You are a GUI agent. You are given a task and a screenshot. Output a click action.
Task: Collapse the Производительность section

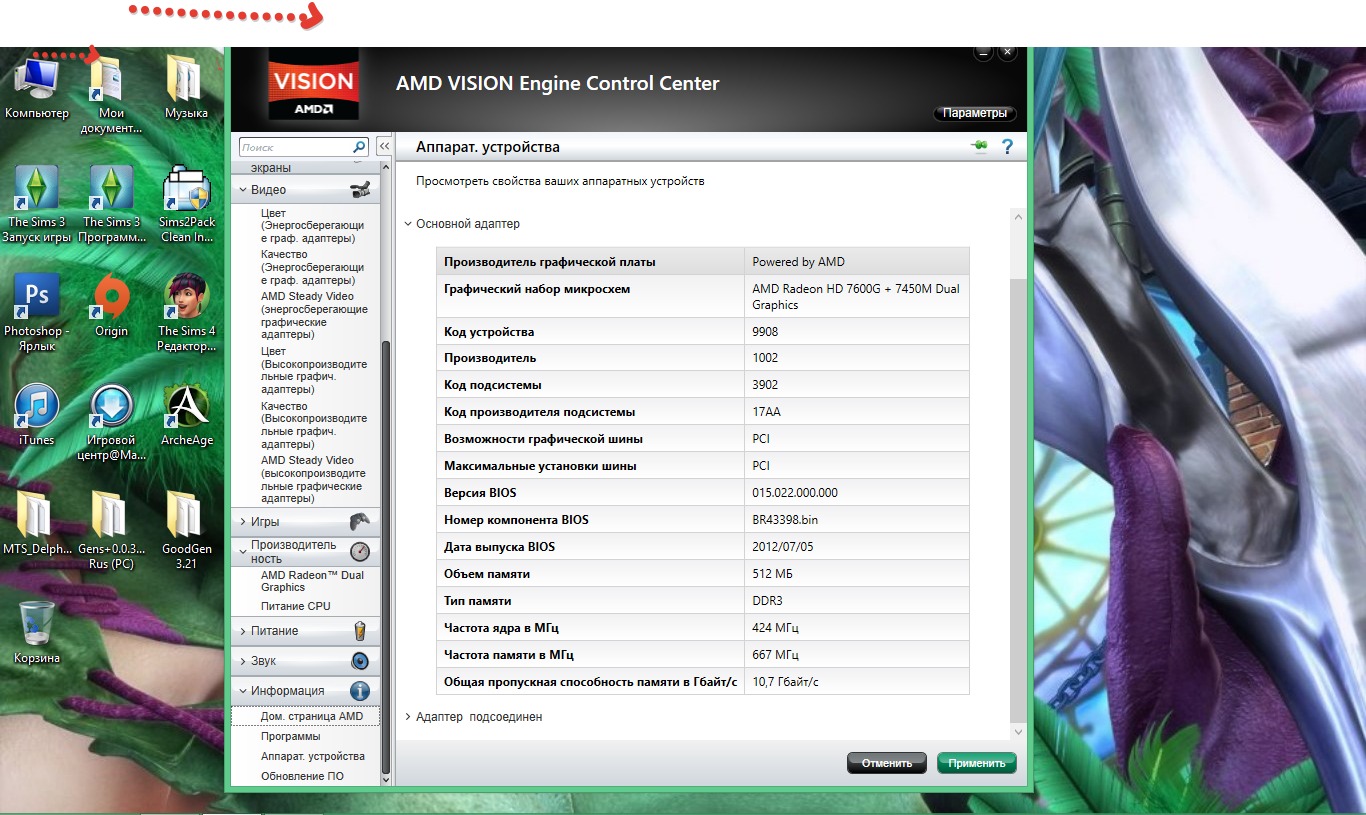click(x=243, y=552)
